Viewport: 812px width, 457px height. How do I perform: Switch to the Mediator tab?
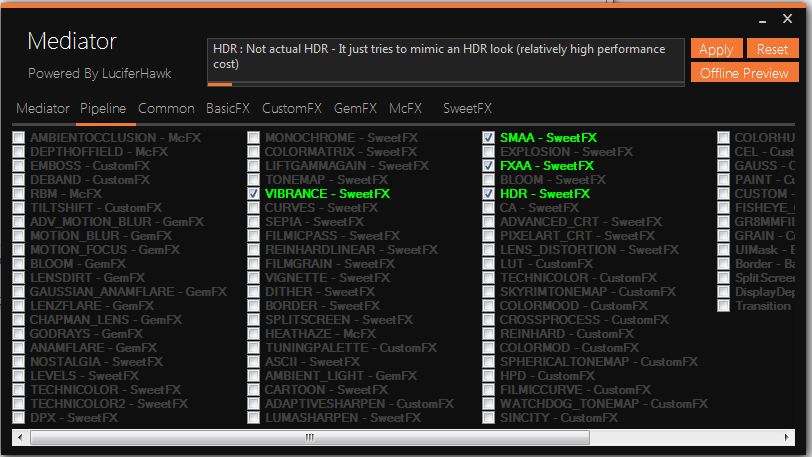tap(42, 108)
